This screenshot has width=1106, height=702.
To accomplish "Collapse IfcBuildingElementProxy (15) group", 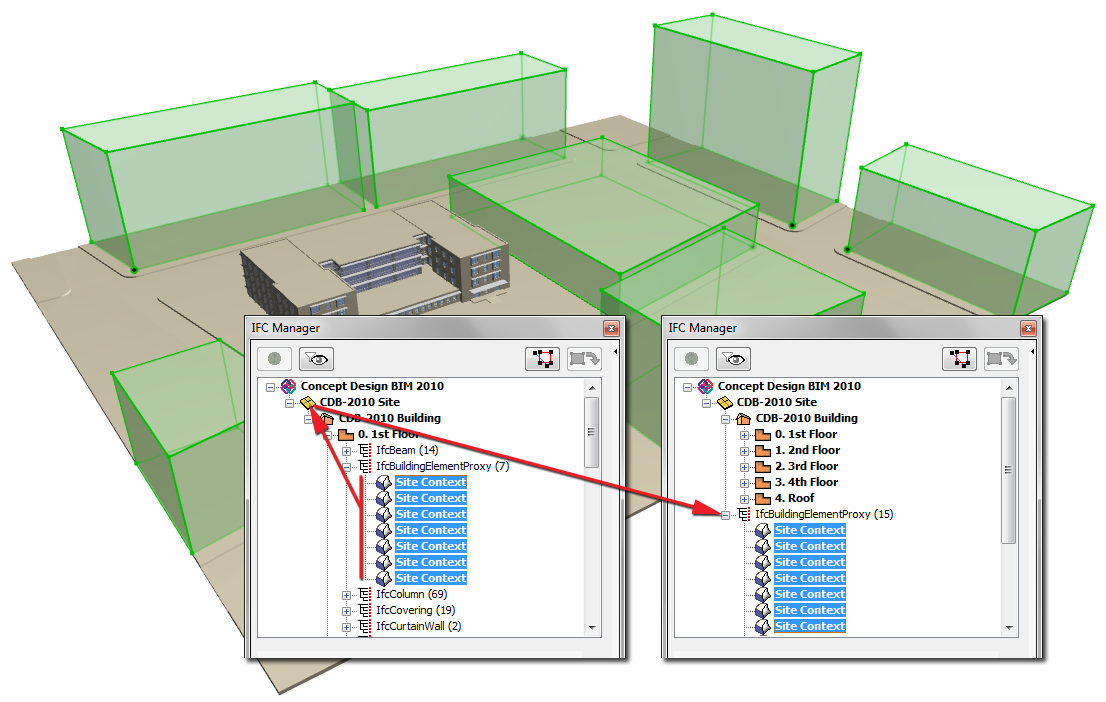I will click(x=725, y=516).
